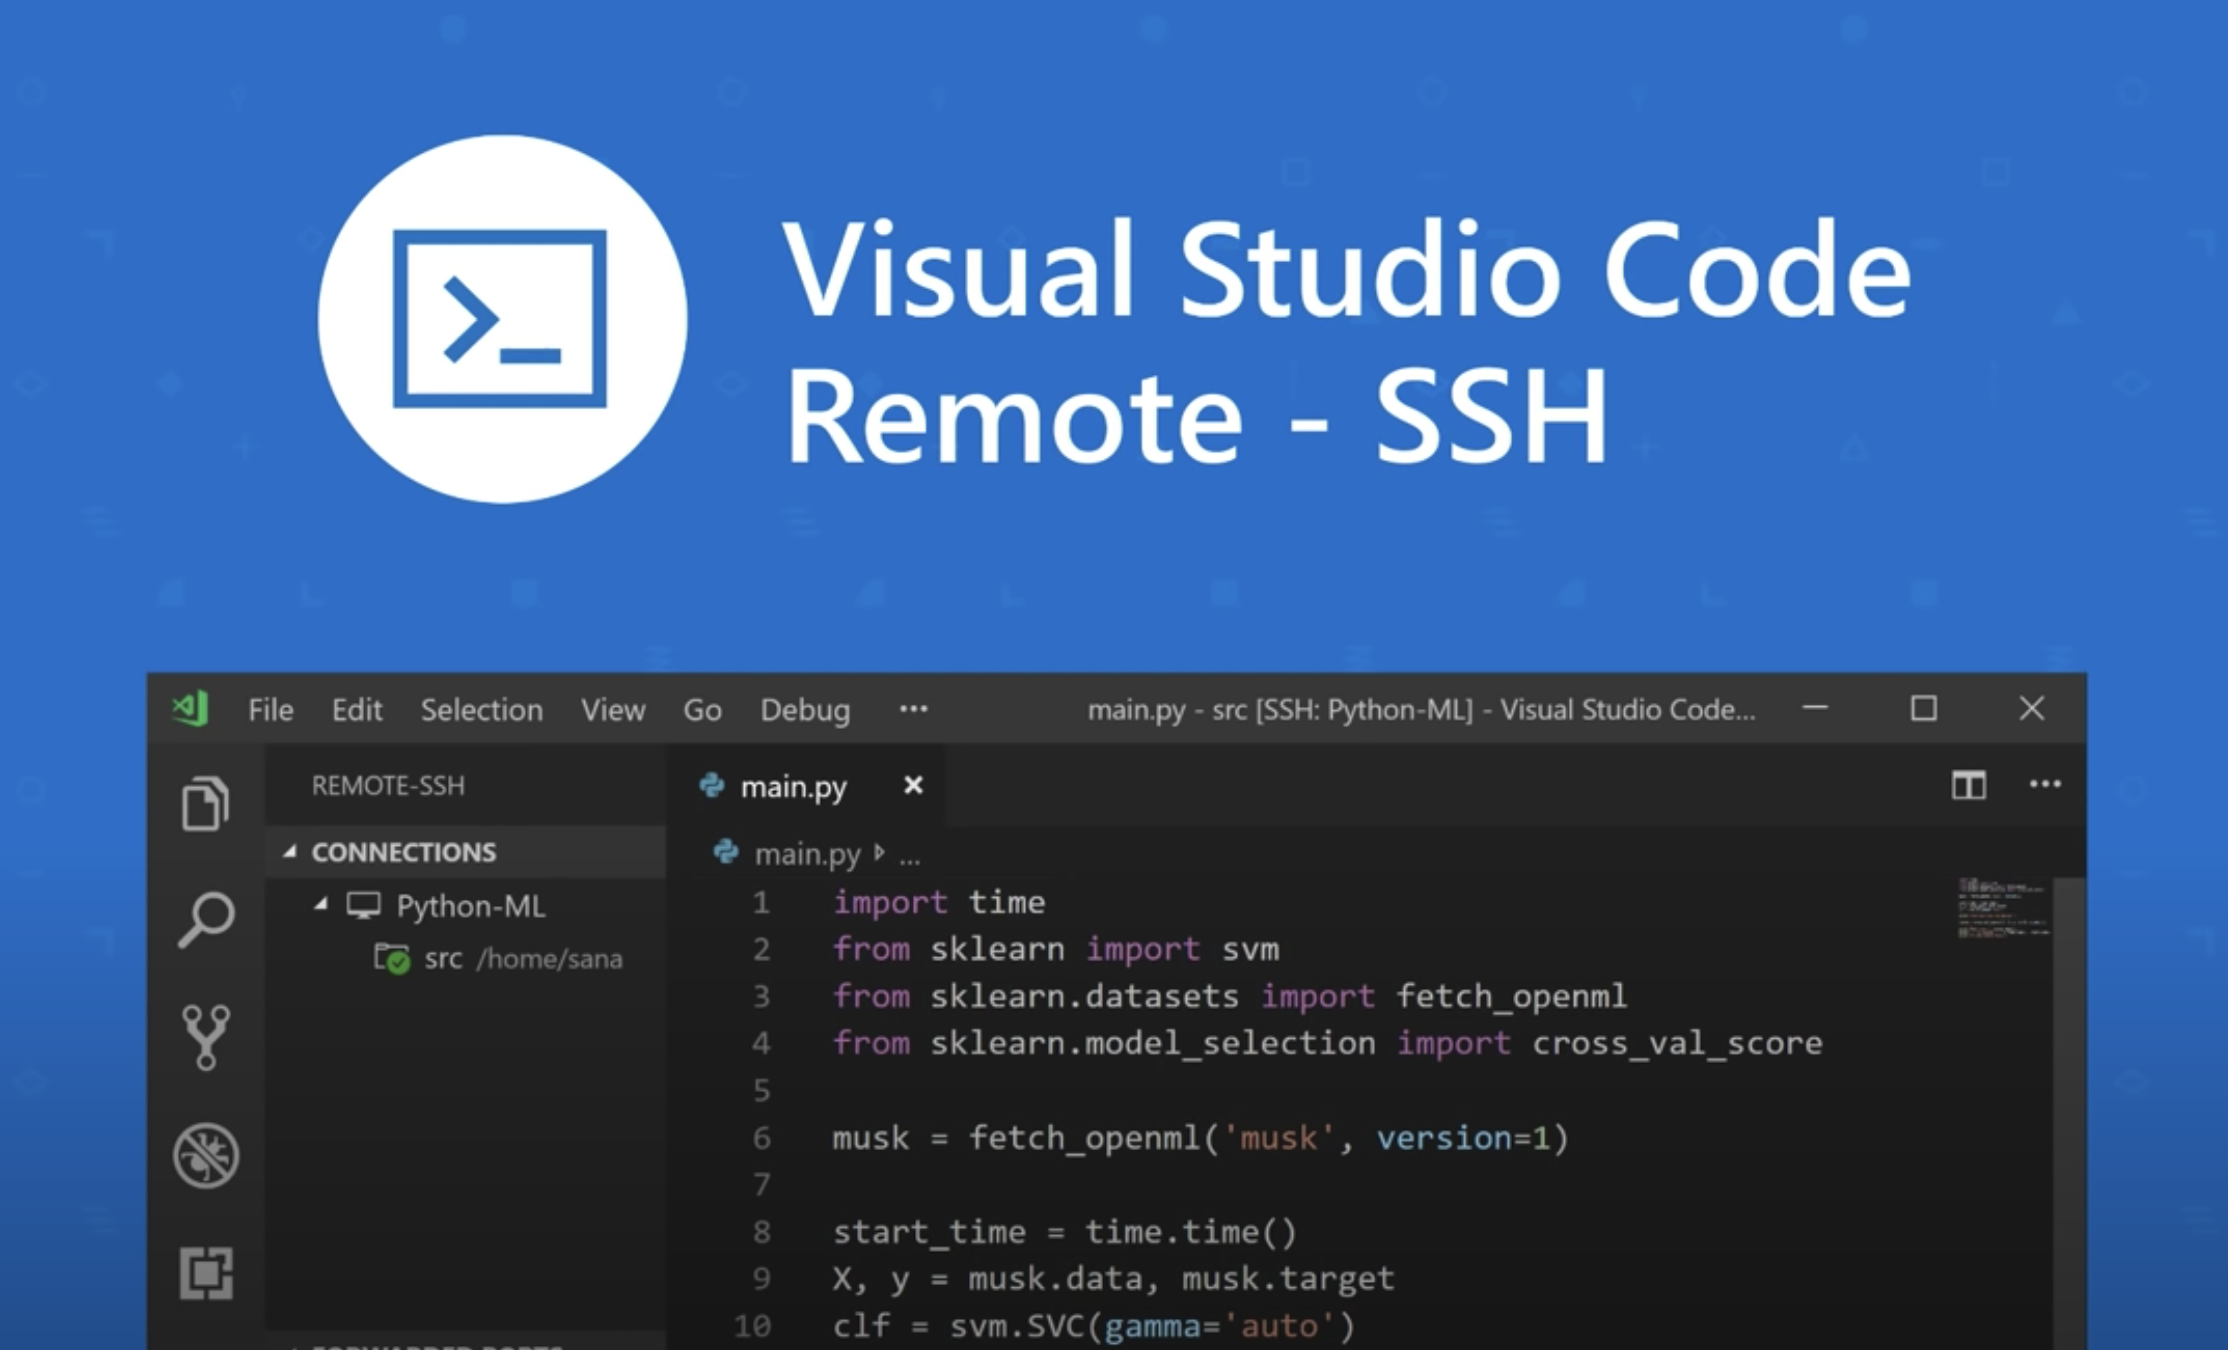
Task: Collapse the CONNECTIONS section
Action: [x=290, y=852]
